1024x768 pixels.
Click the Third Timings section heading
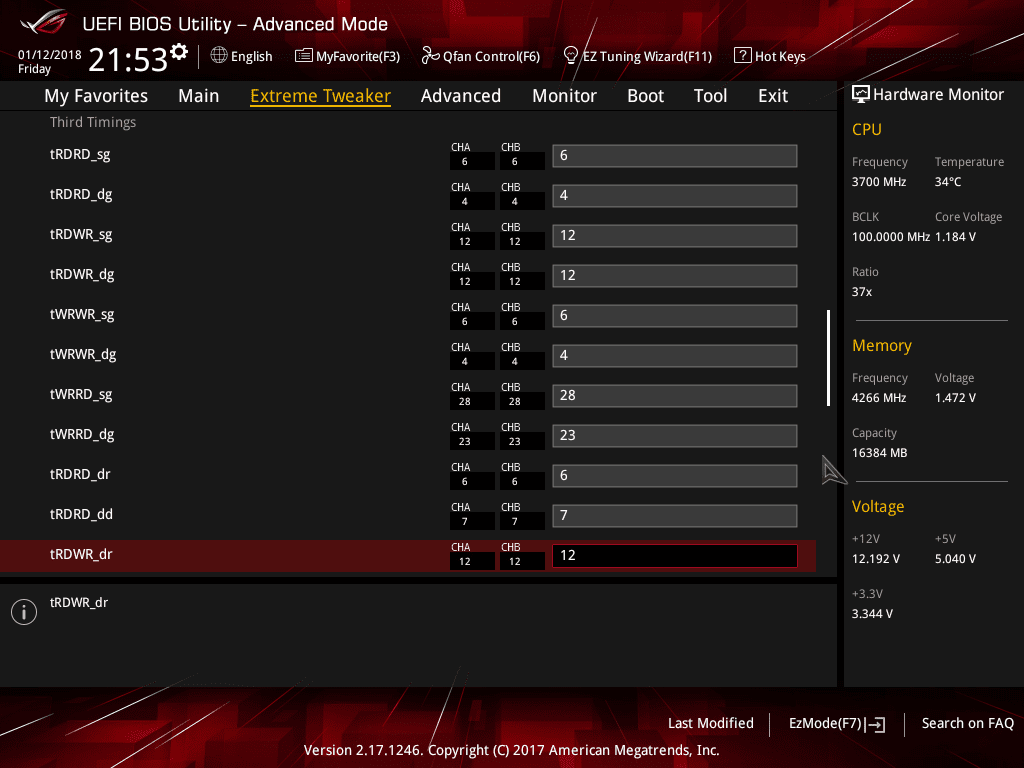point(93,122)
